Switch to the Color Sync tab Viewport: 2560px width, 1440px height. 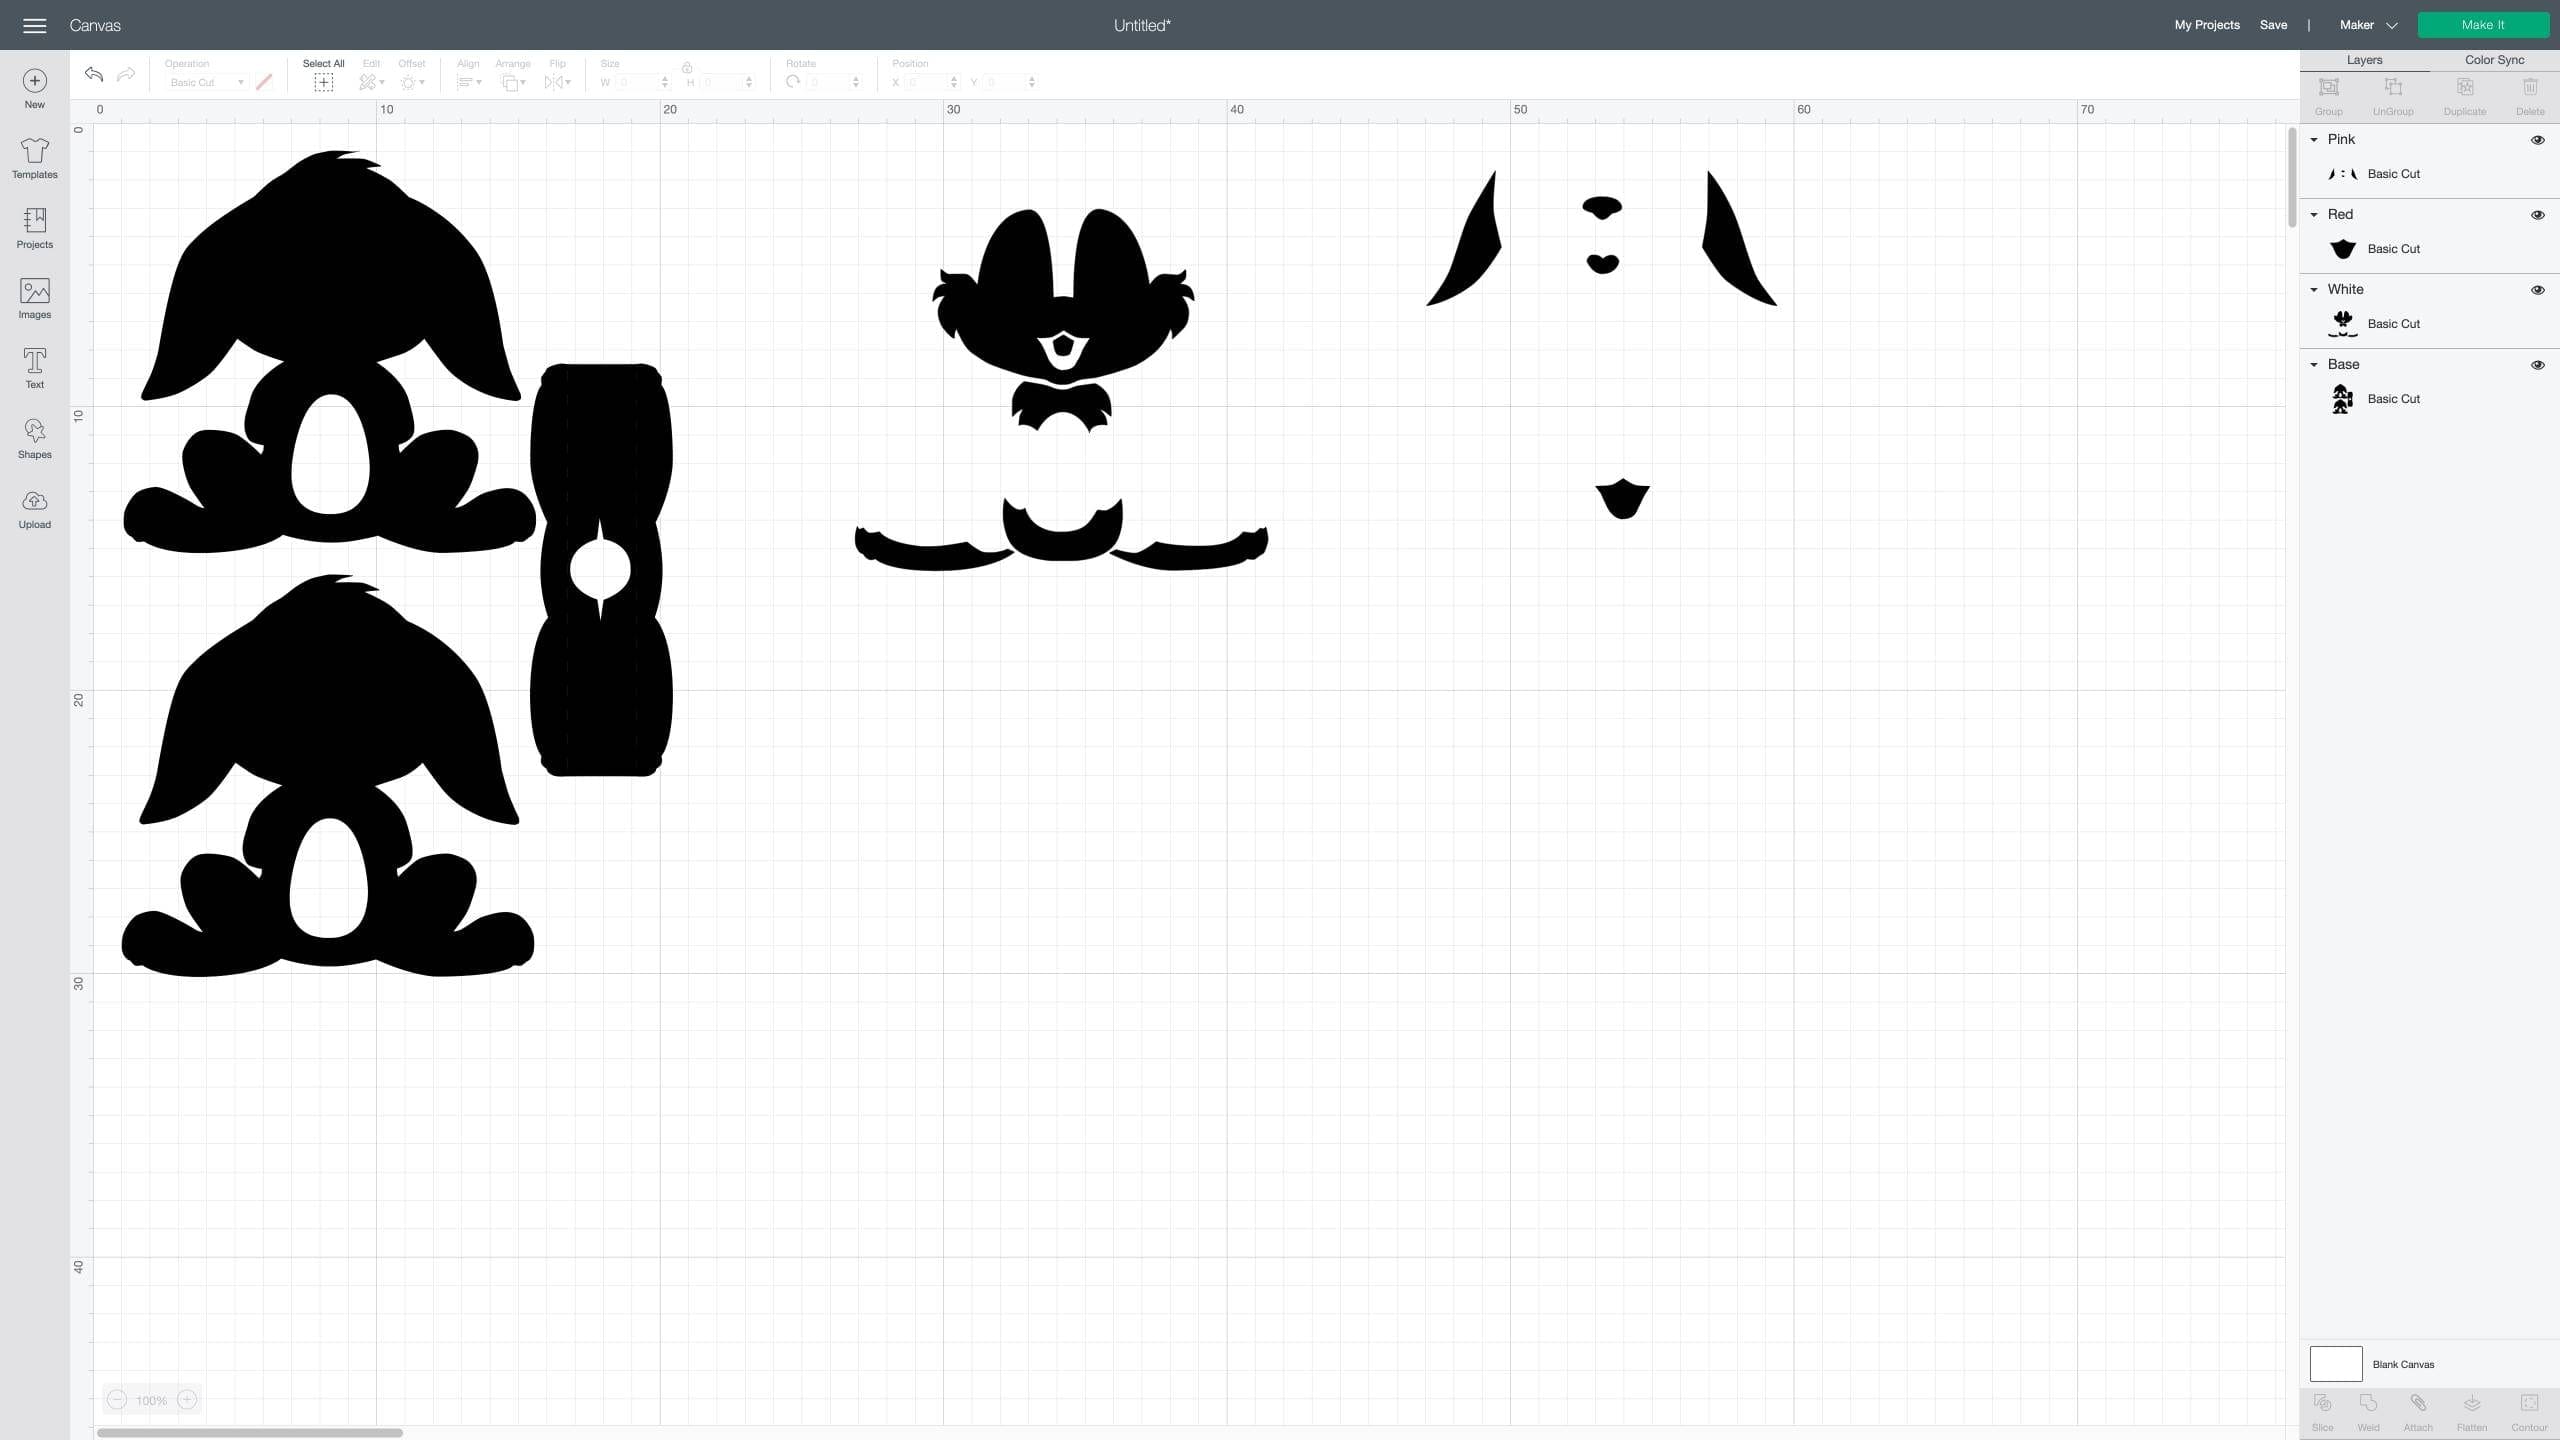[2494, 60]
